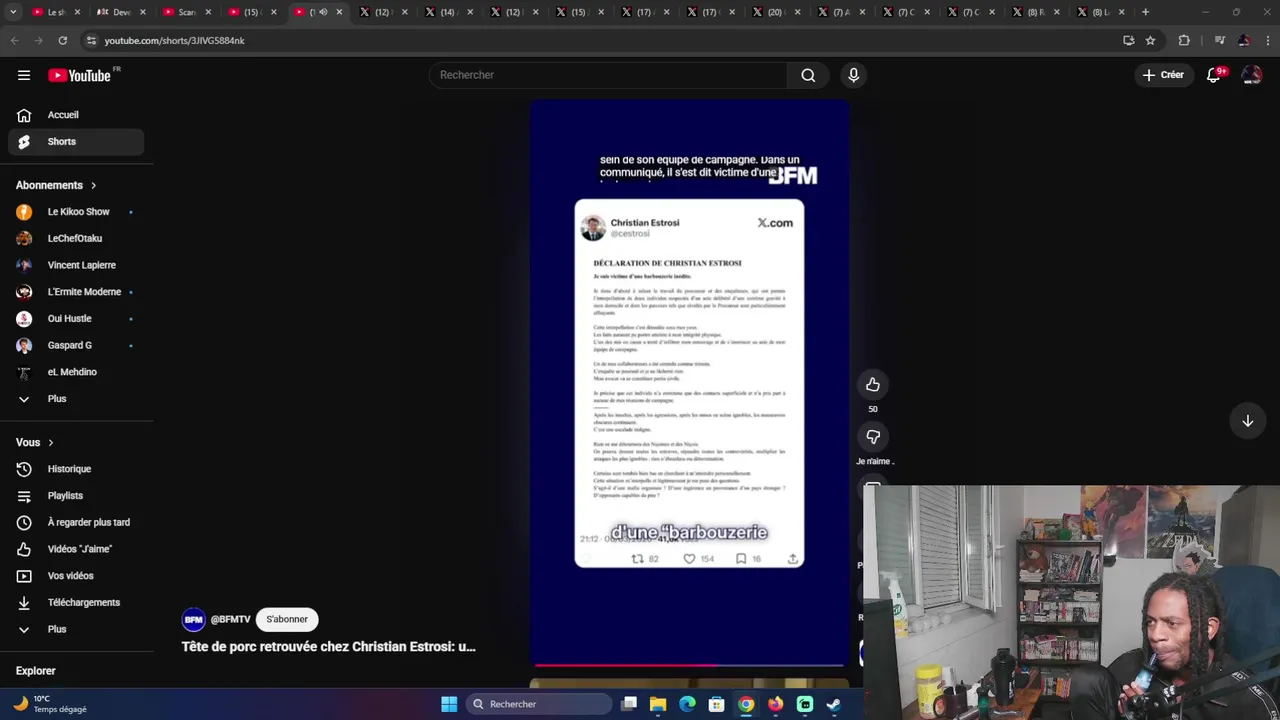The image size is (1280, 720).
Task: Open Steam from the taskbar
Action: click(x=833, y=704)
